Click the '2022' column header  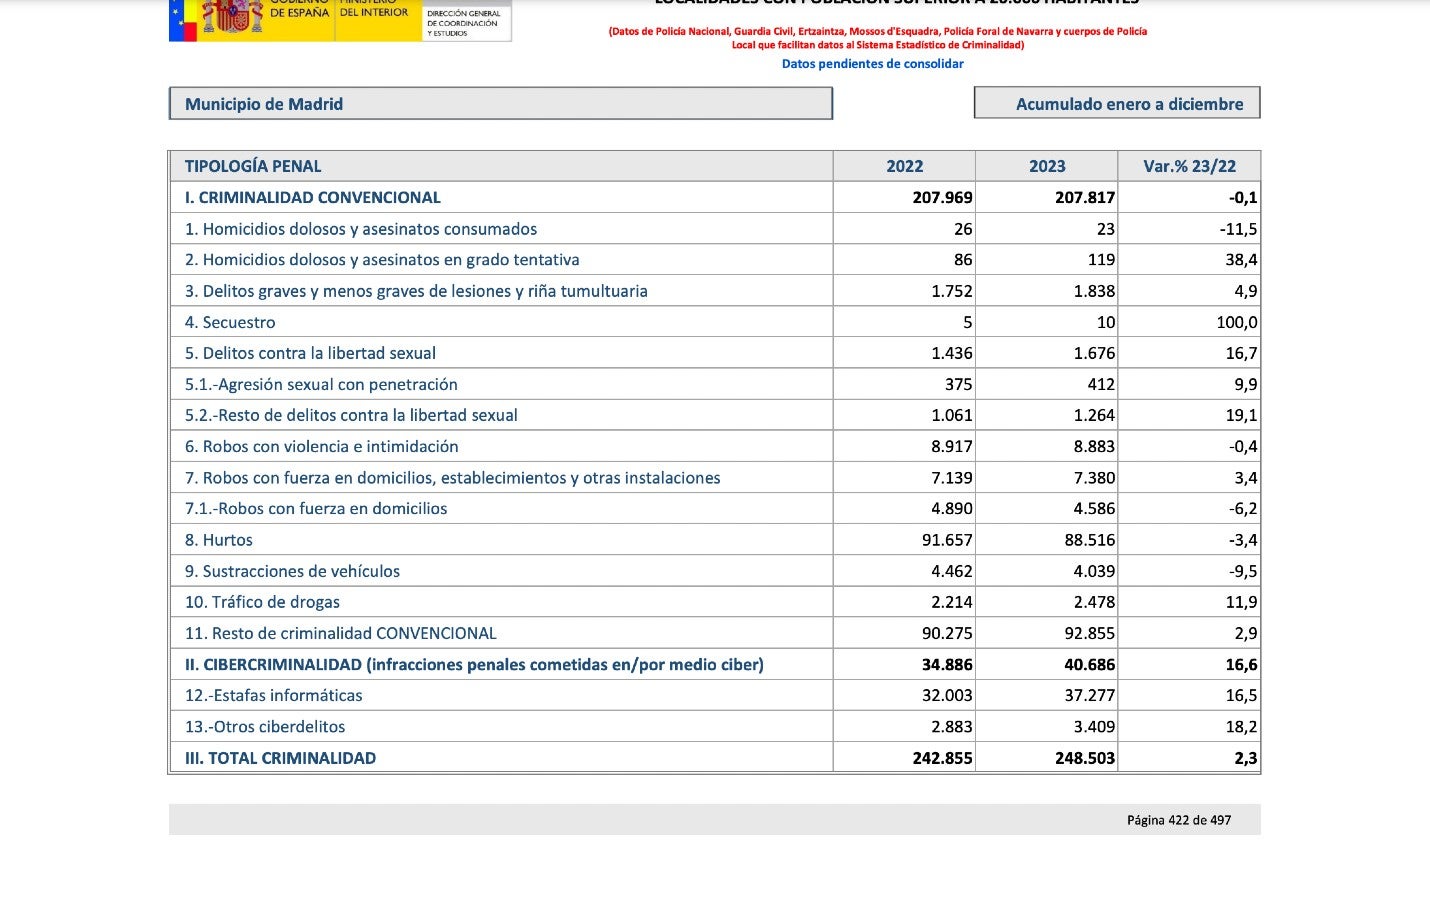click(x=904, y=166)
